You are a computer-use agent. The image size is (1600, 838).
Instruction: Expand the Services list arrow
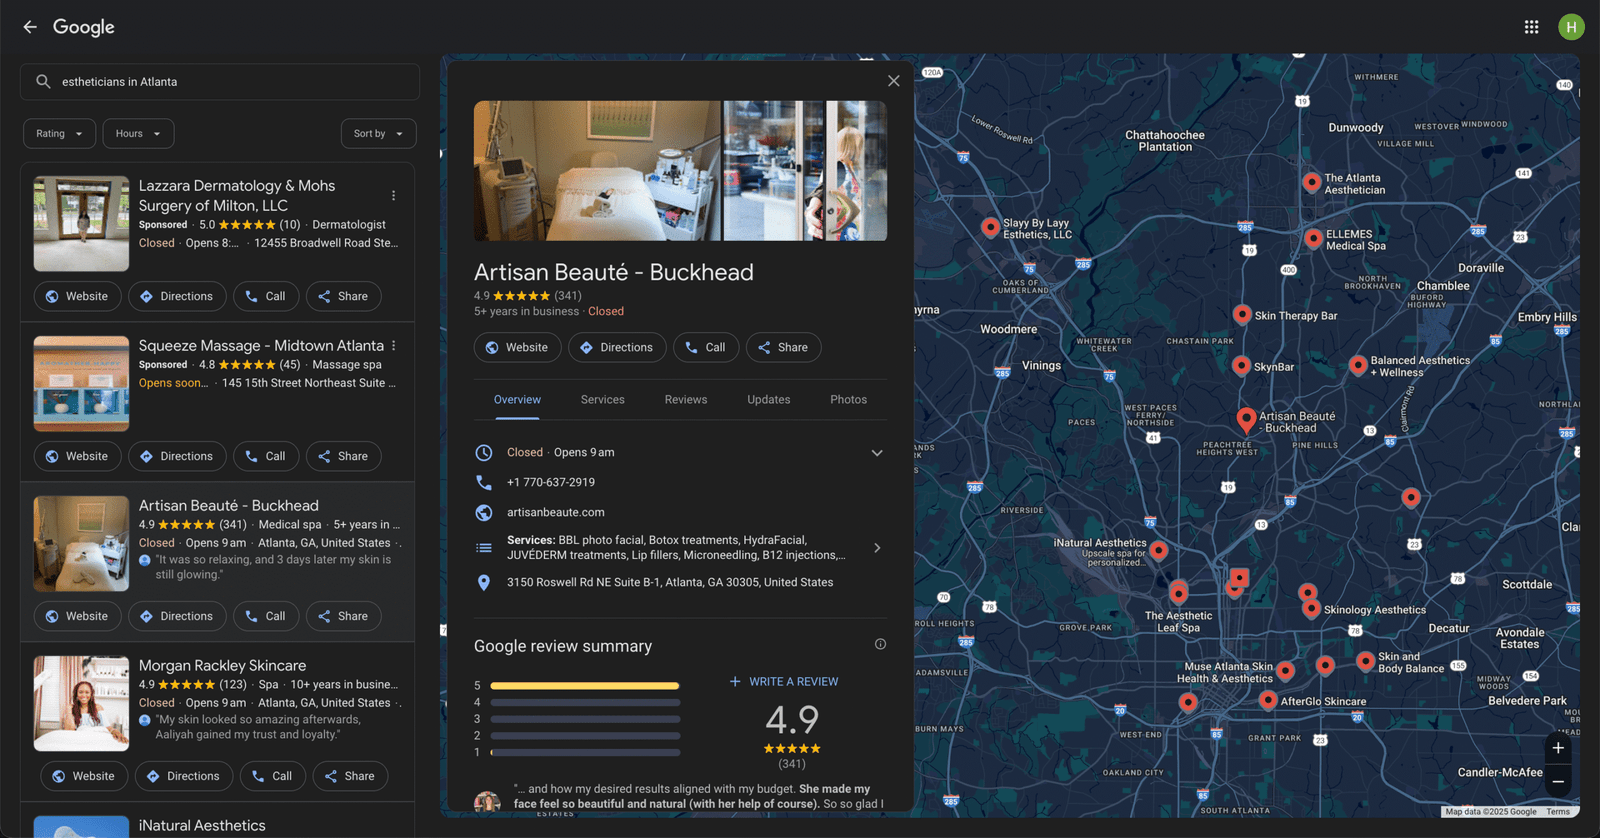pos(877,547)
